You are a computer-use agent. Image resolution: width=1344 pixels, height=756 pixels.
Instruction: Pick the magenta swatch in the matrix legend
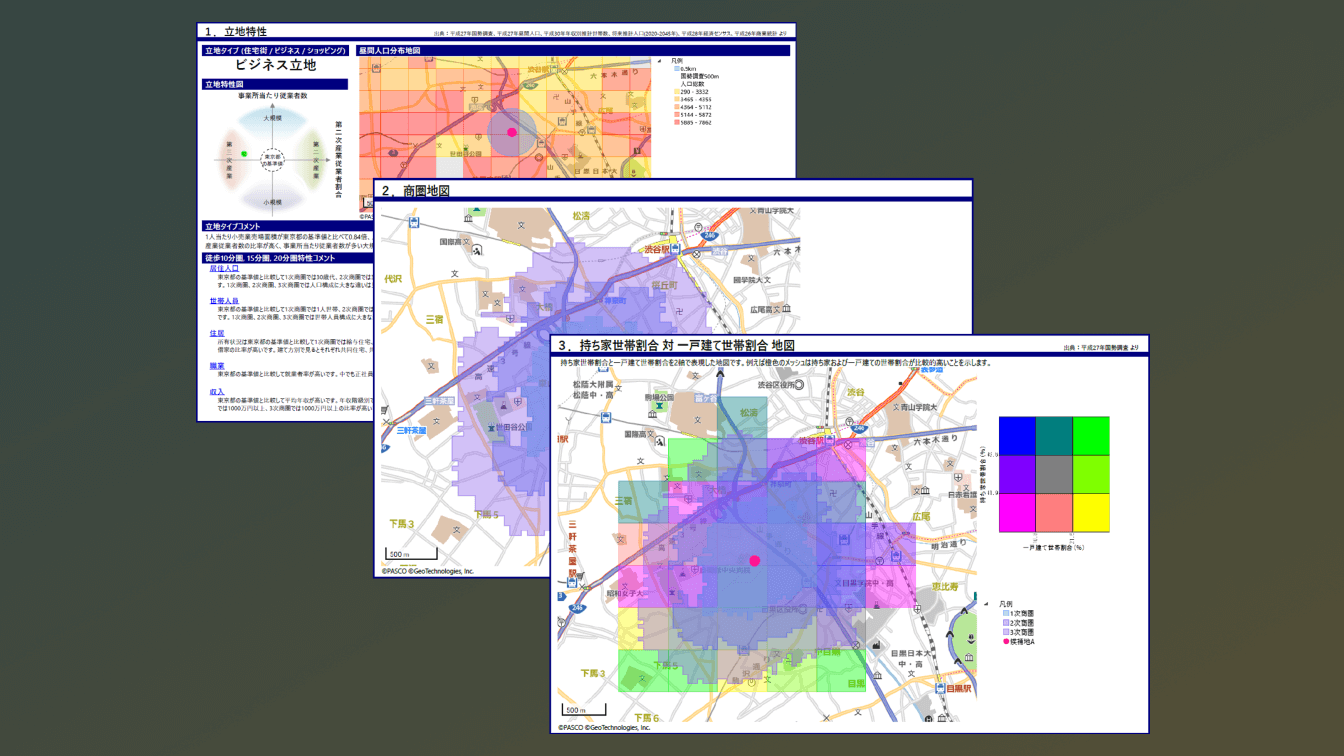[x=1017, y=512]
